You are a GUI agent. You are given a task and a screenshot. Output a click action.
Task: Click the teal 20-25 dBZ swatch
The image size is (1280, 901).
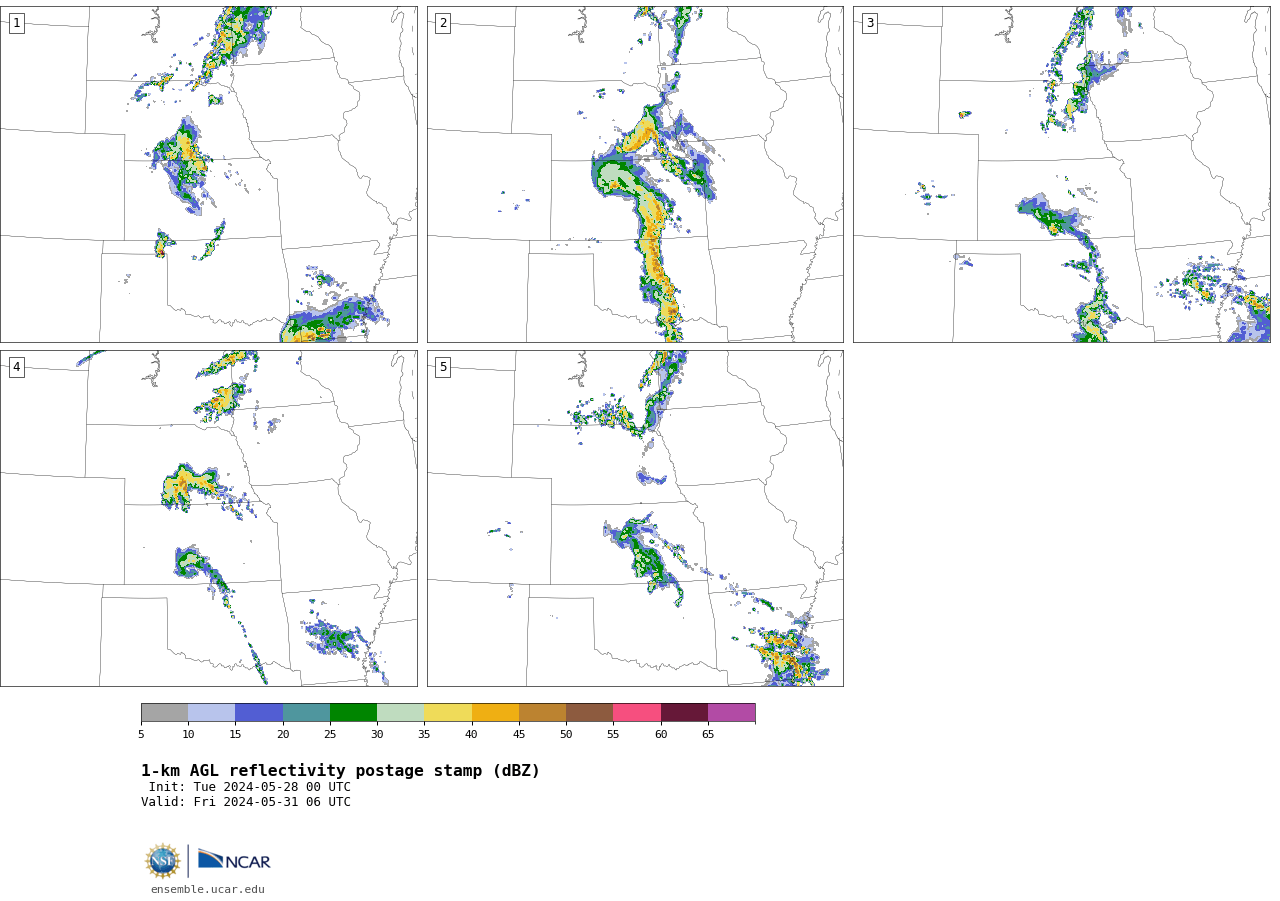coord(306,712)
